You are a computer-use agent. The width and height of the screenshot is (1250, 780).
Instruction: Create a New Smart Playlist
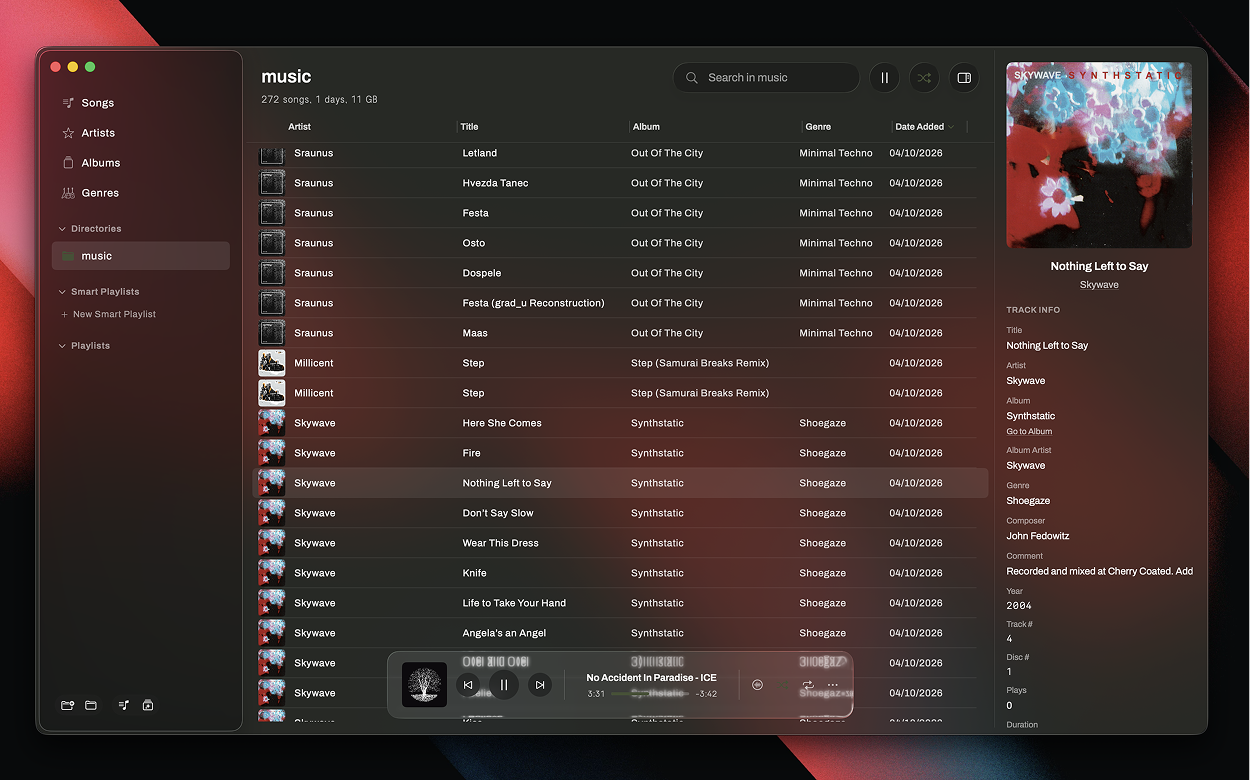pyautogui.click(x=114, y=313)
